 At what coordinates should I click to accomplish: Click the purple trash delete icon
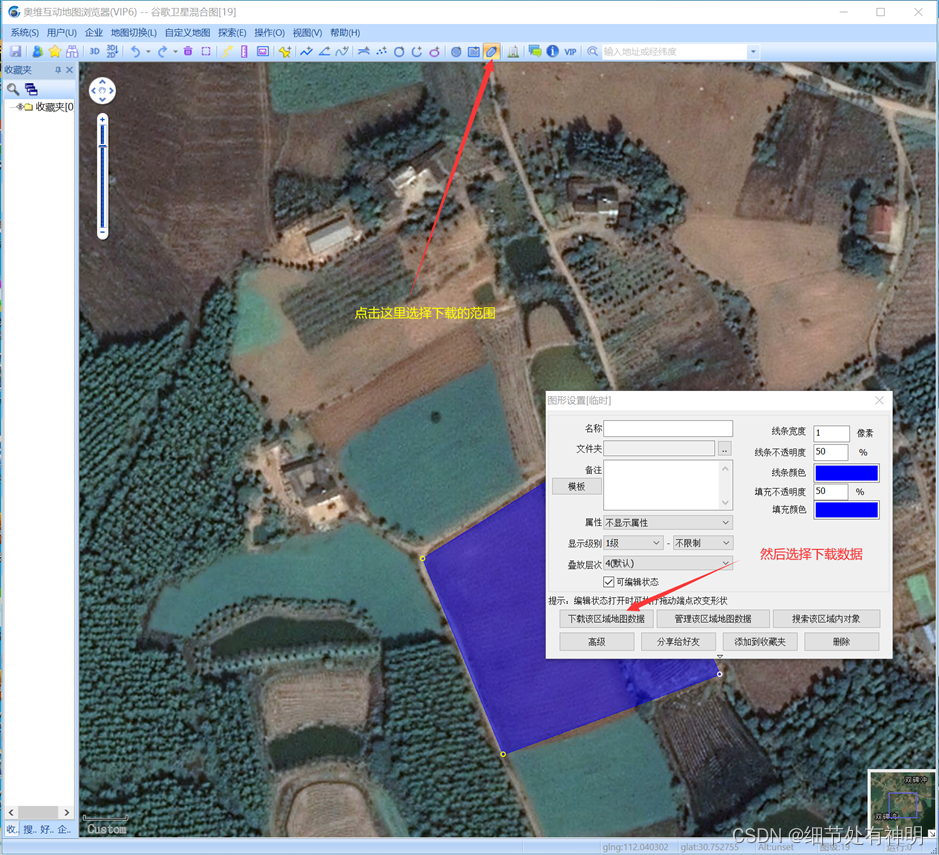coord(188,52)
